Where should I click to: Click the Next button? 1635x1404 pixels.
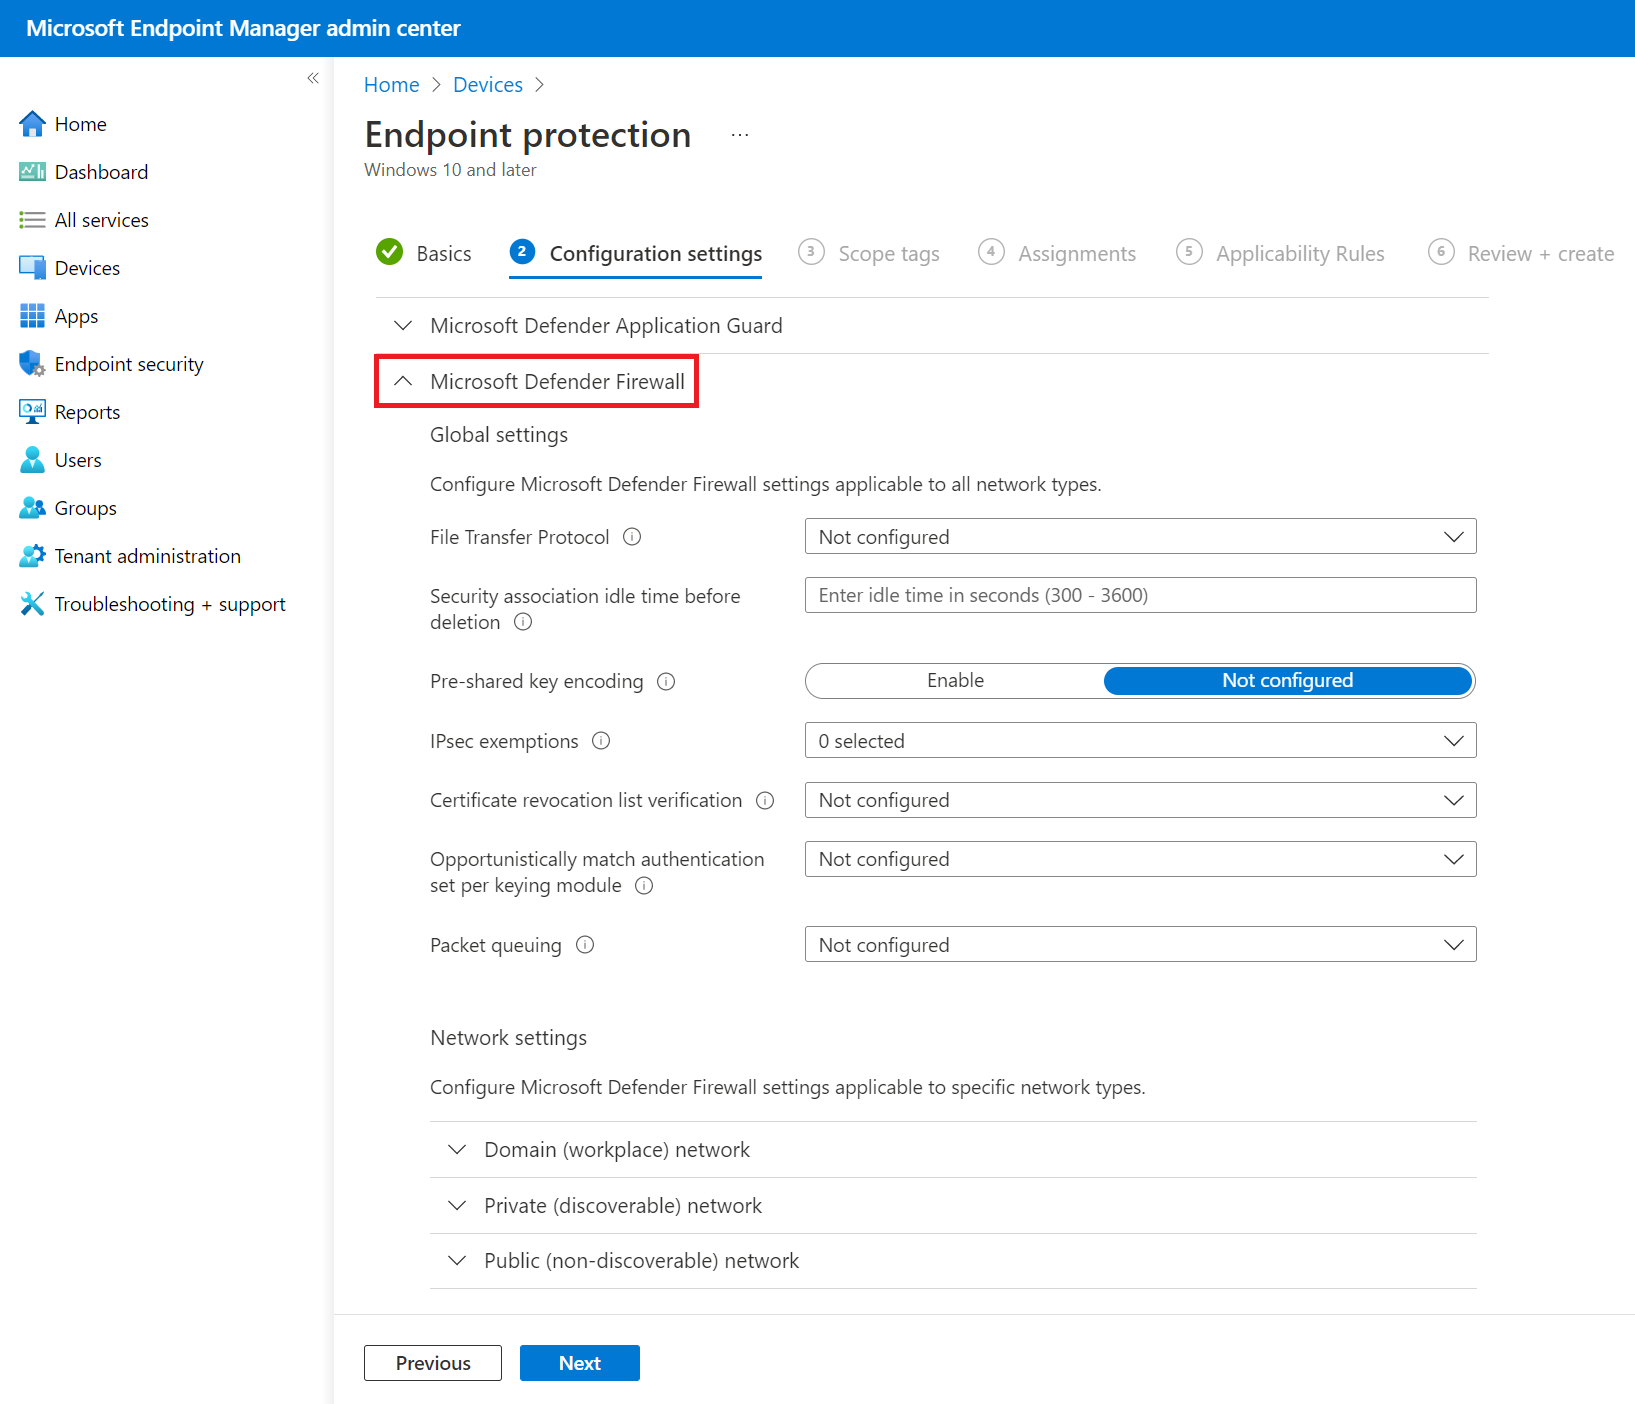click(x=579, y=1363)
